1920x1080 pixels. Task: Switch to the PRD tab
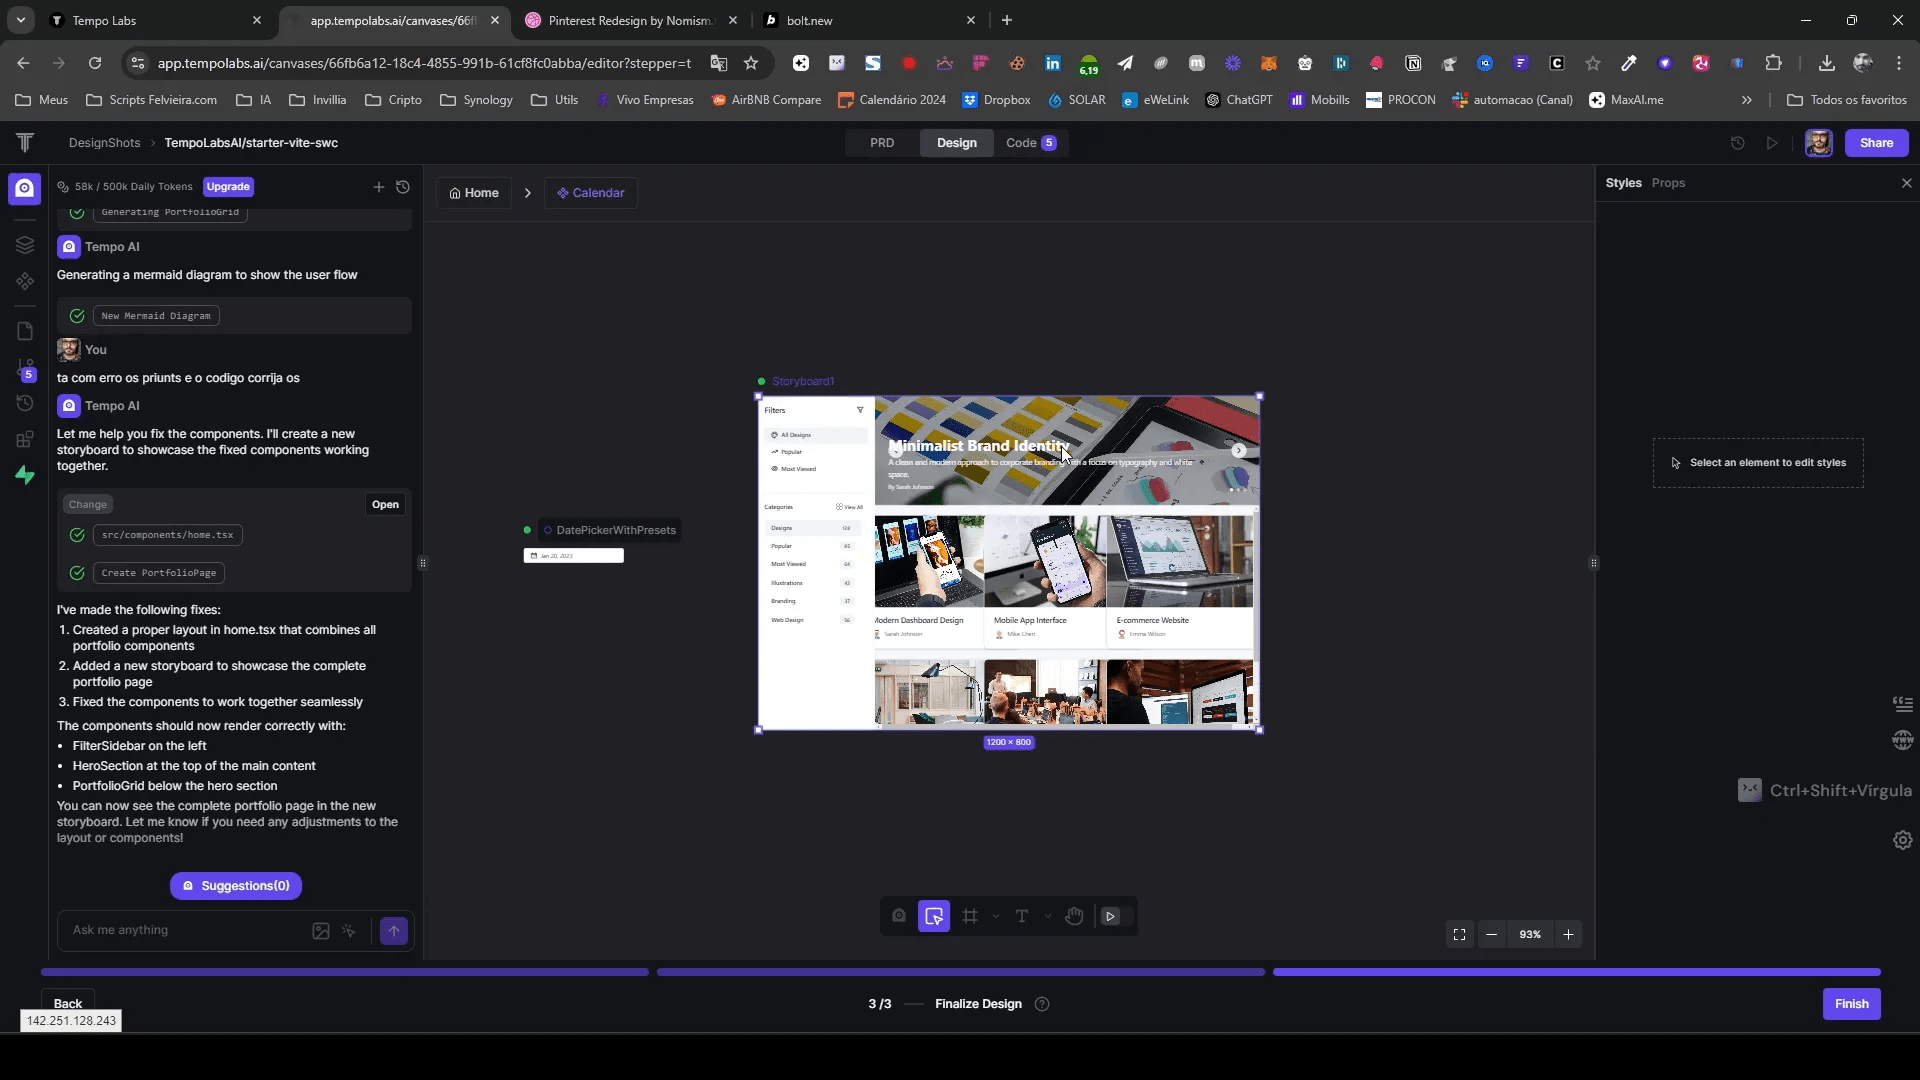pos(882,143)
